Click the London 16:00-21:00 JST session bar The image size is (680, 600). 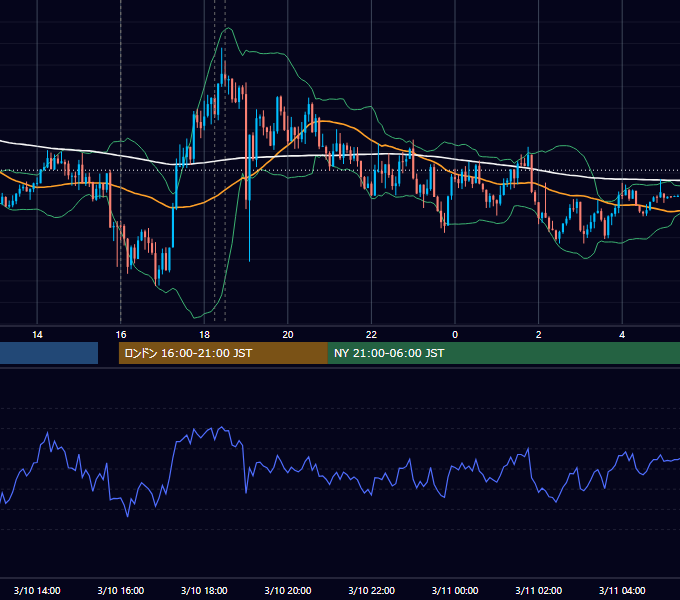click(x=223, y=353)
